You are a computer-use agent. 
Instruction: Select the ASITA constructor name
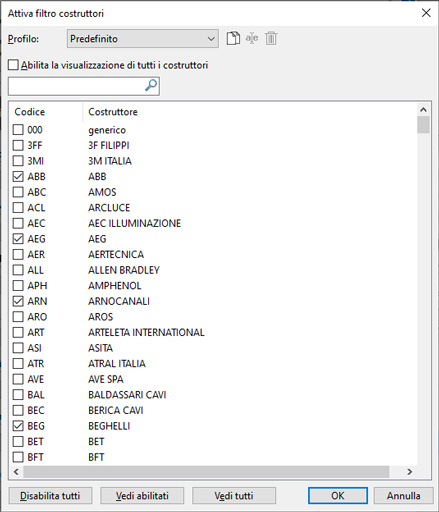100,348
